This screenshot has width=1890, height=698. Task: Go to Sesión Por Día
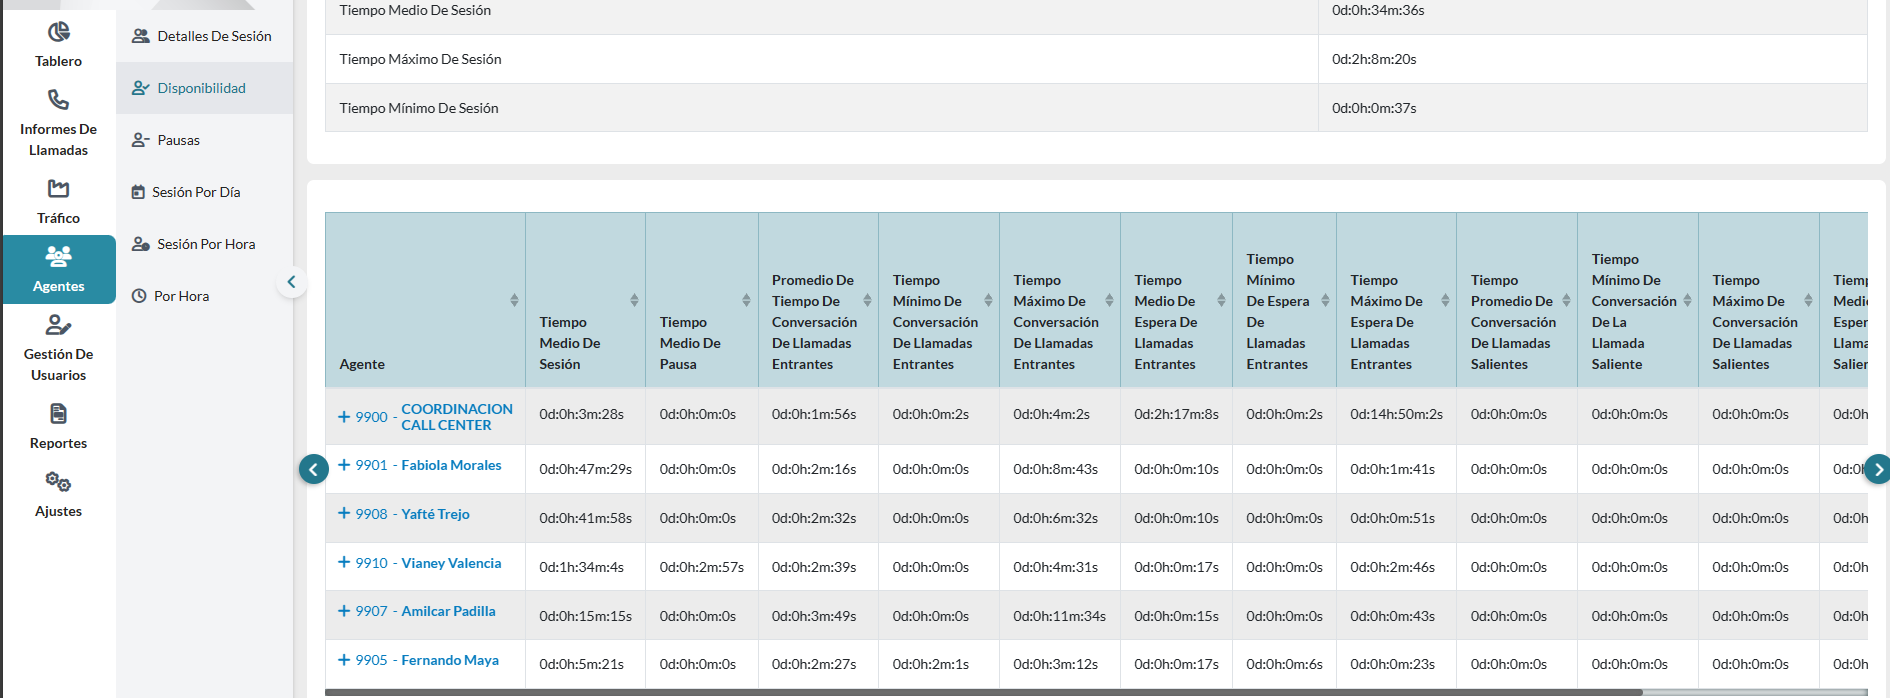(195, 192)
